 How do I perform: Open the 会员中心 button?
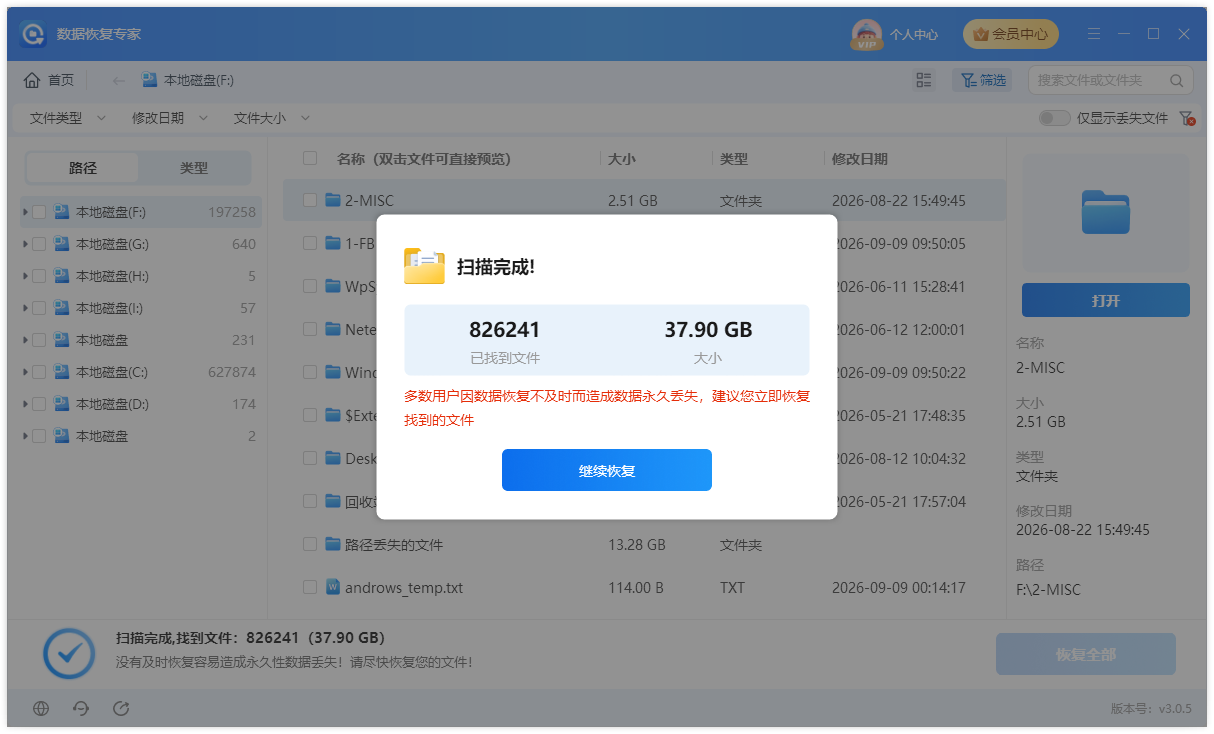(1010, 34)
